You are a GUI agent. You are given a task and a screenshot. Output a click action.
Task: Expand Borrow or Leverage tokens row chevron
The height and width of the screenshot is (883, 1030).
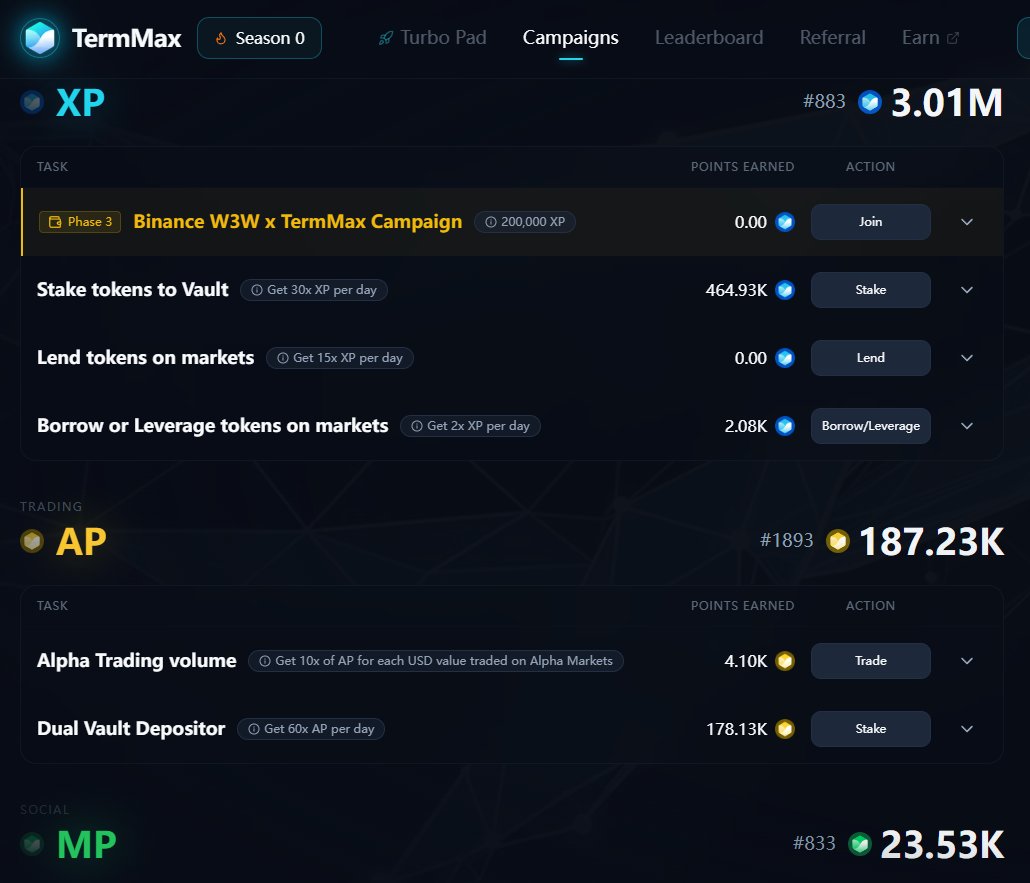967,426
